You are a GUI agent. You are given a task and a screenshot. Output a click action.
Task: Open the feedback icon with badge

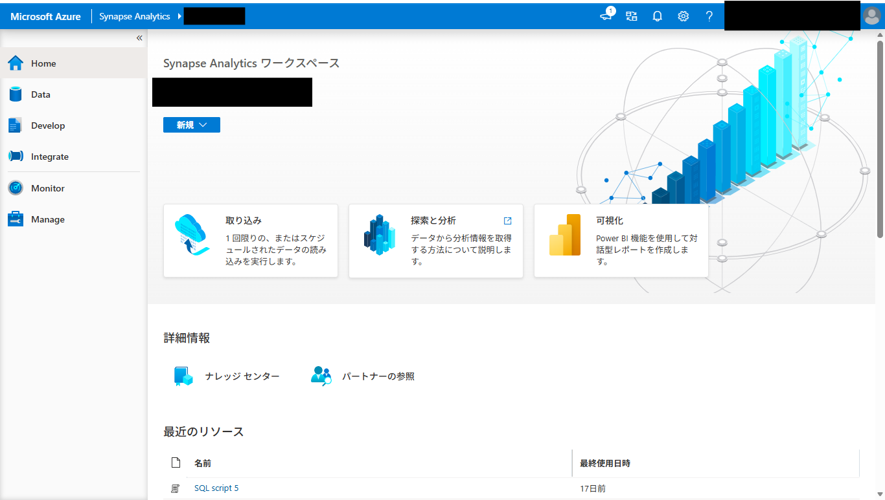point(606,16)
